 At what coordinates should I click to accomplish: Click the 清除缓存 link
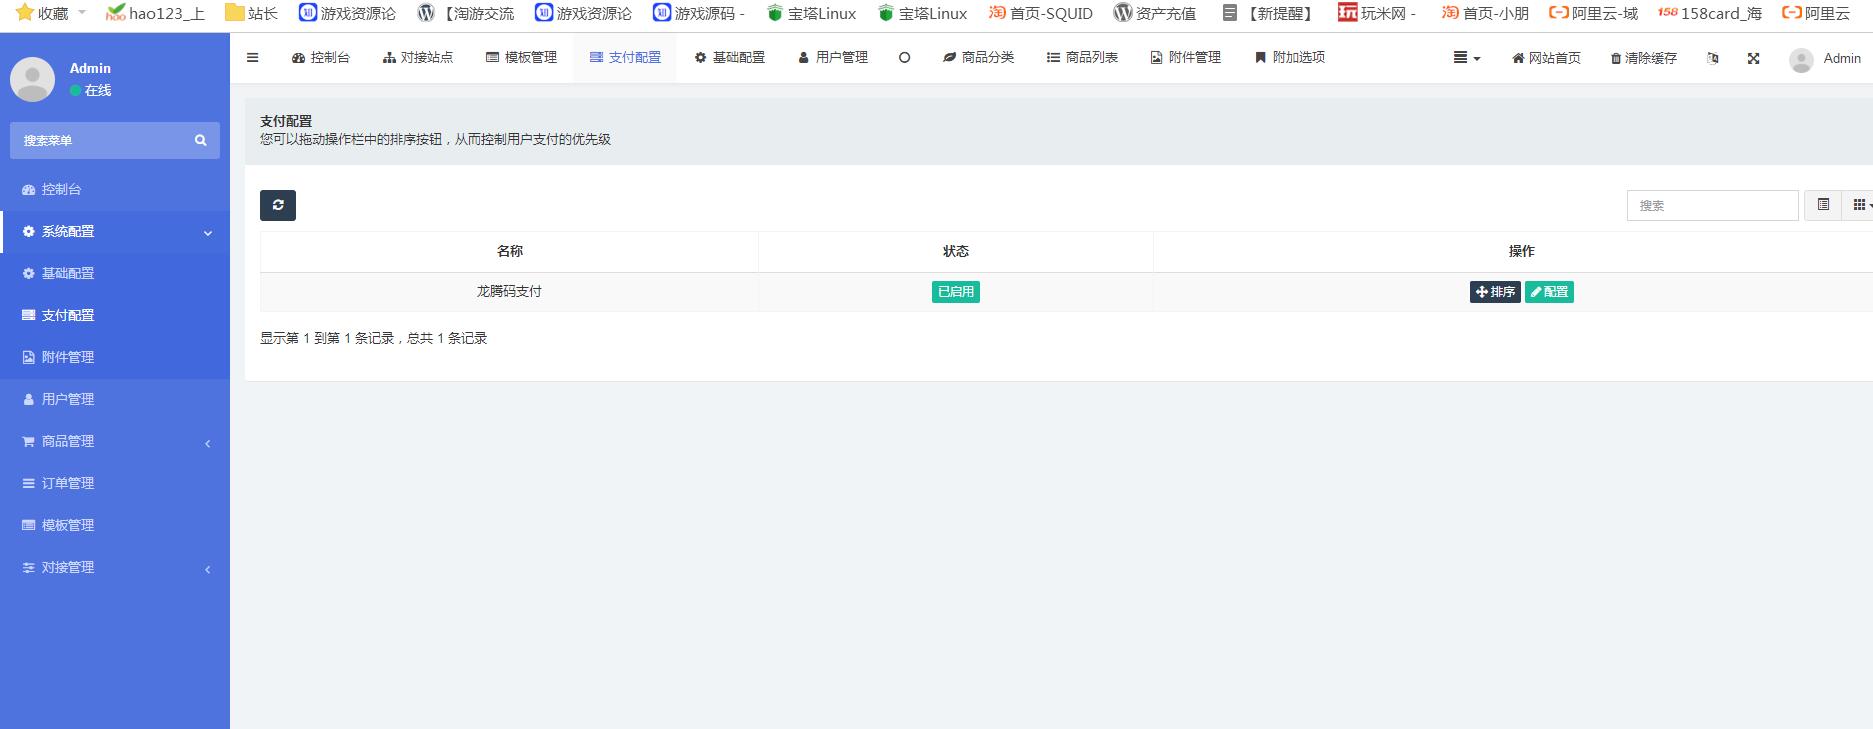1643,58
